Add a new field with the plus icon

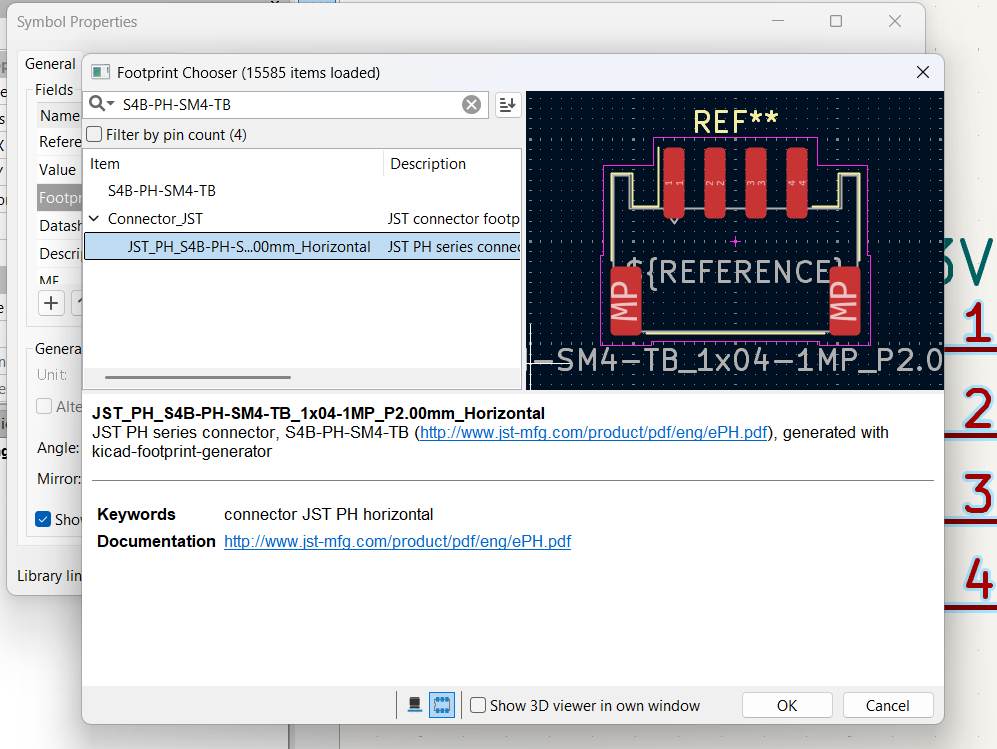(x=50, y=303)
